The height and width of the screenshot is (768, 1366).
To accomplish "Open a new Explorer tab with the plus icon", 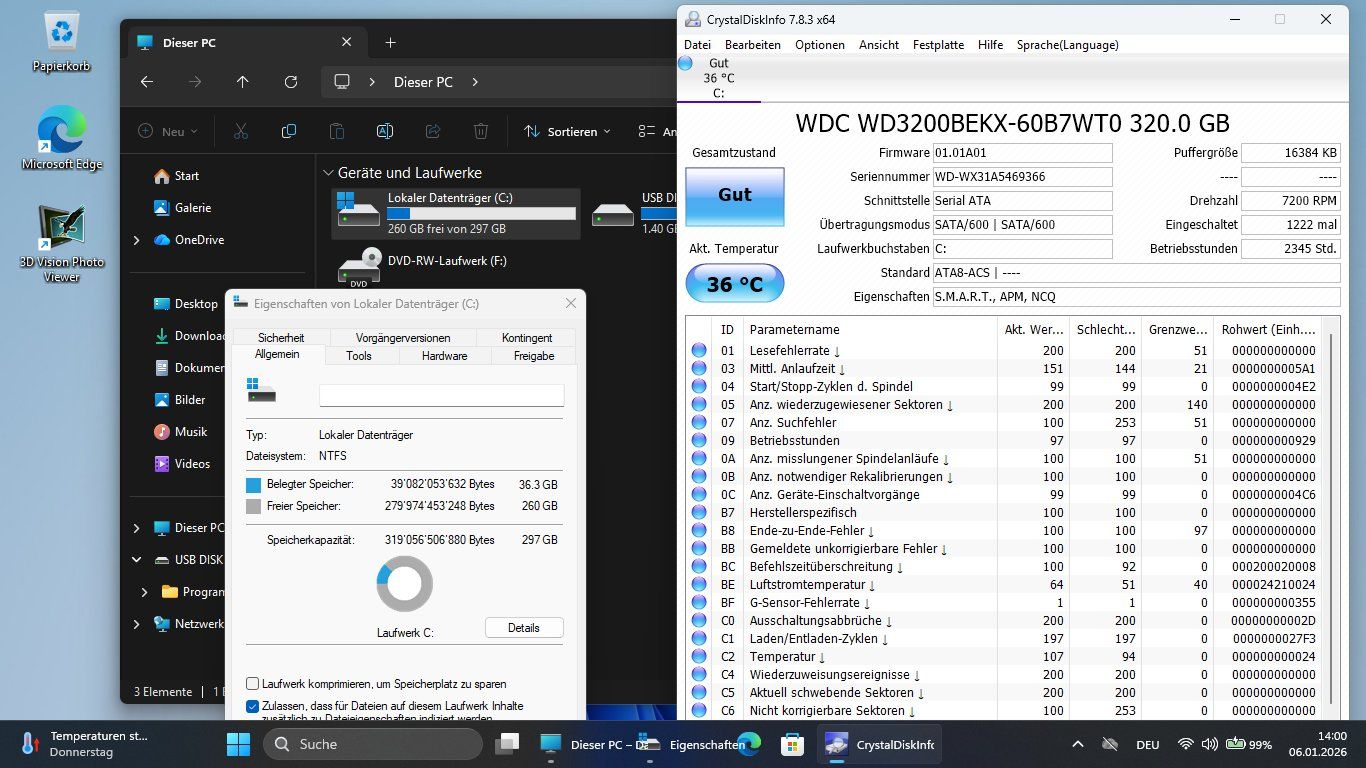I will coord(391,42).
